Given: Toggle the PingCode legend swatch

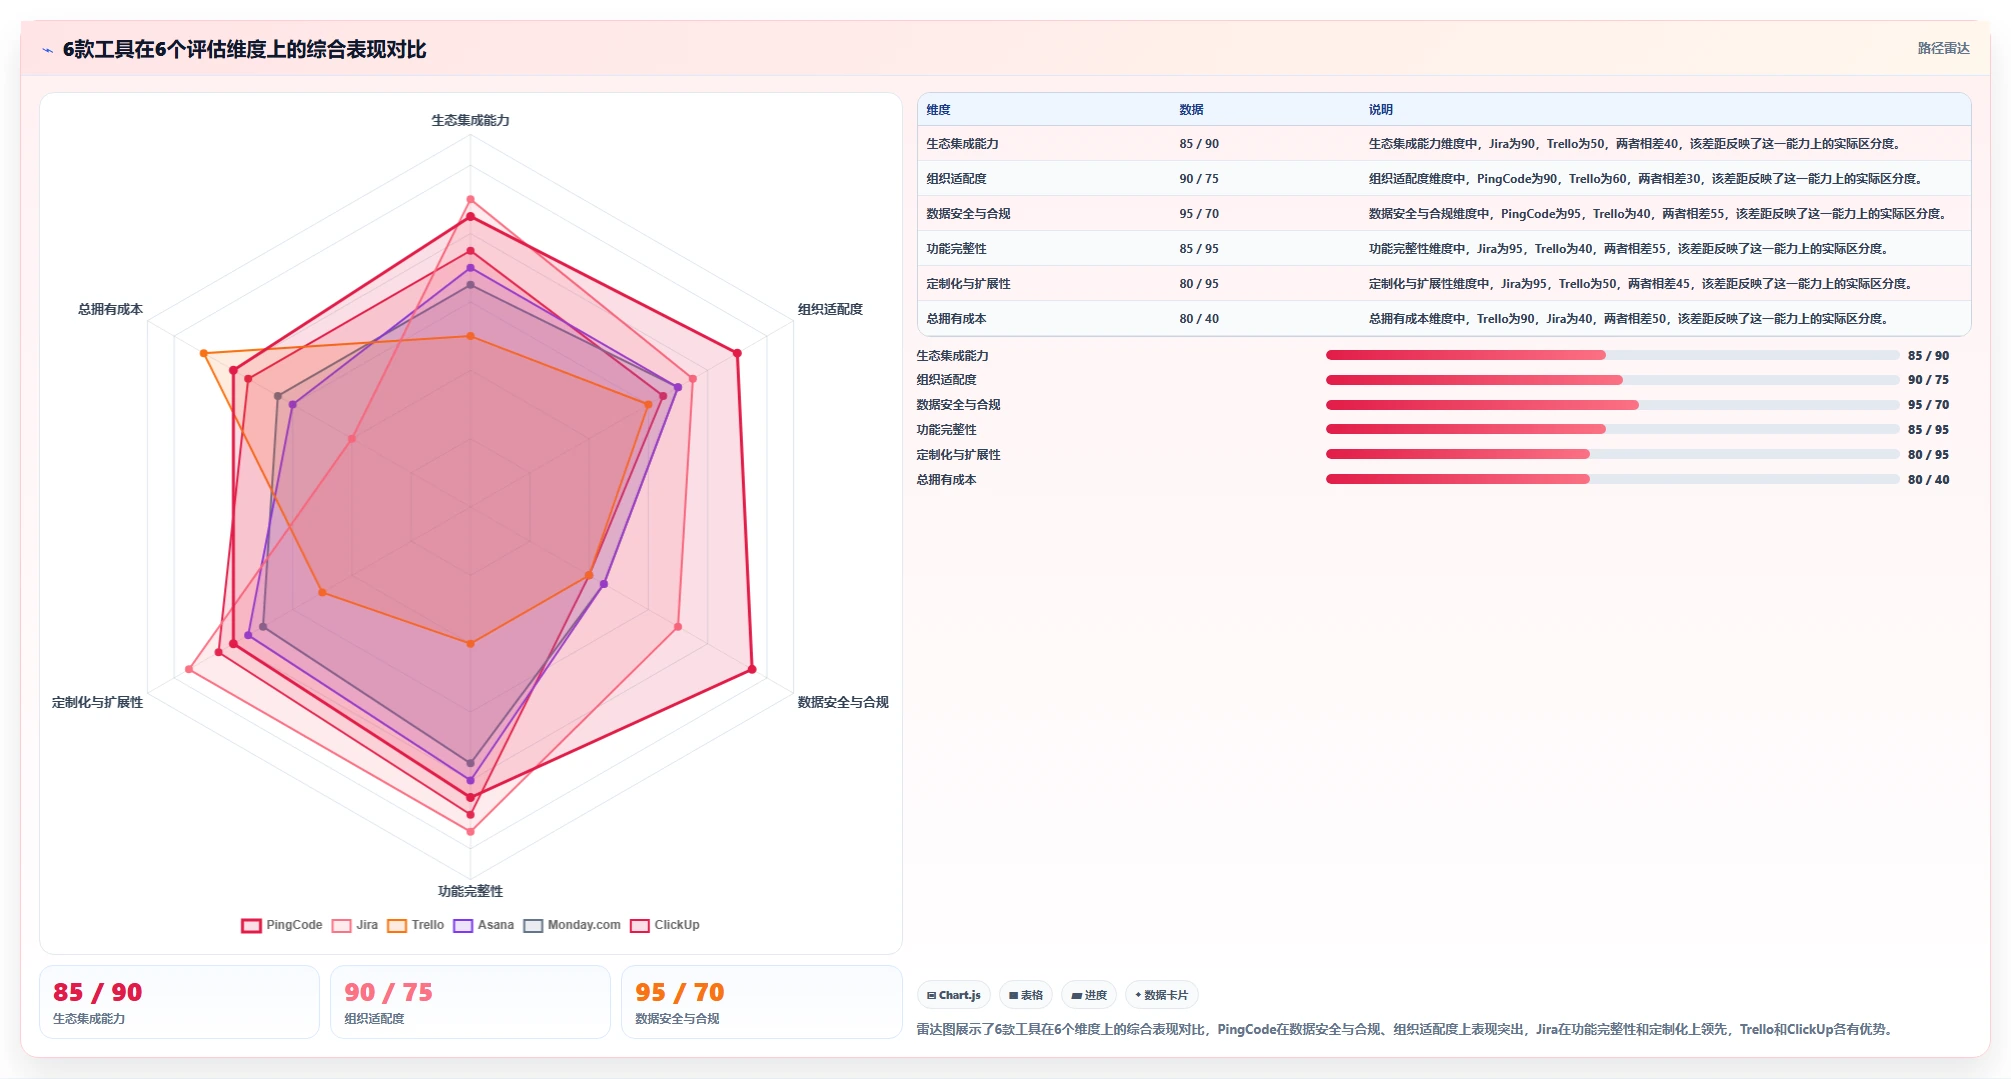Looking at the screenshot, I should (251, 925).
